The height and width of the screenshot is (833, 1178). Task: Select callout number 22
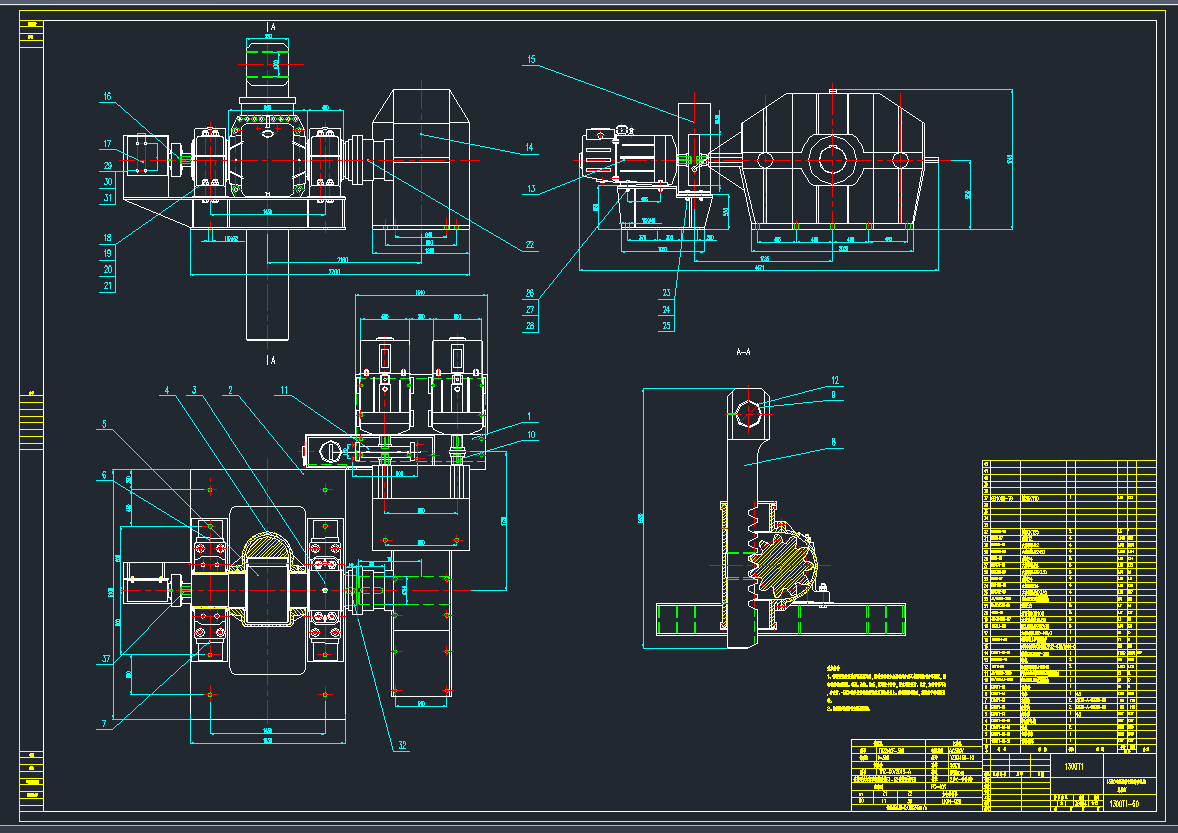click(x=529, y=245)
